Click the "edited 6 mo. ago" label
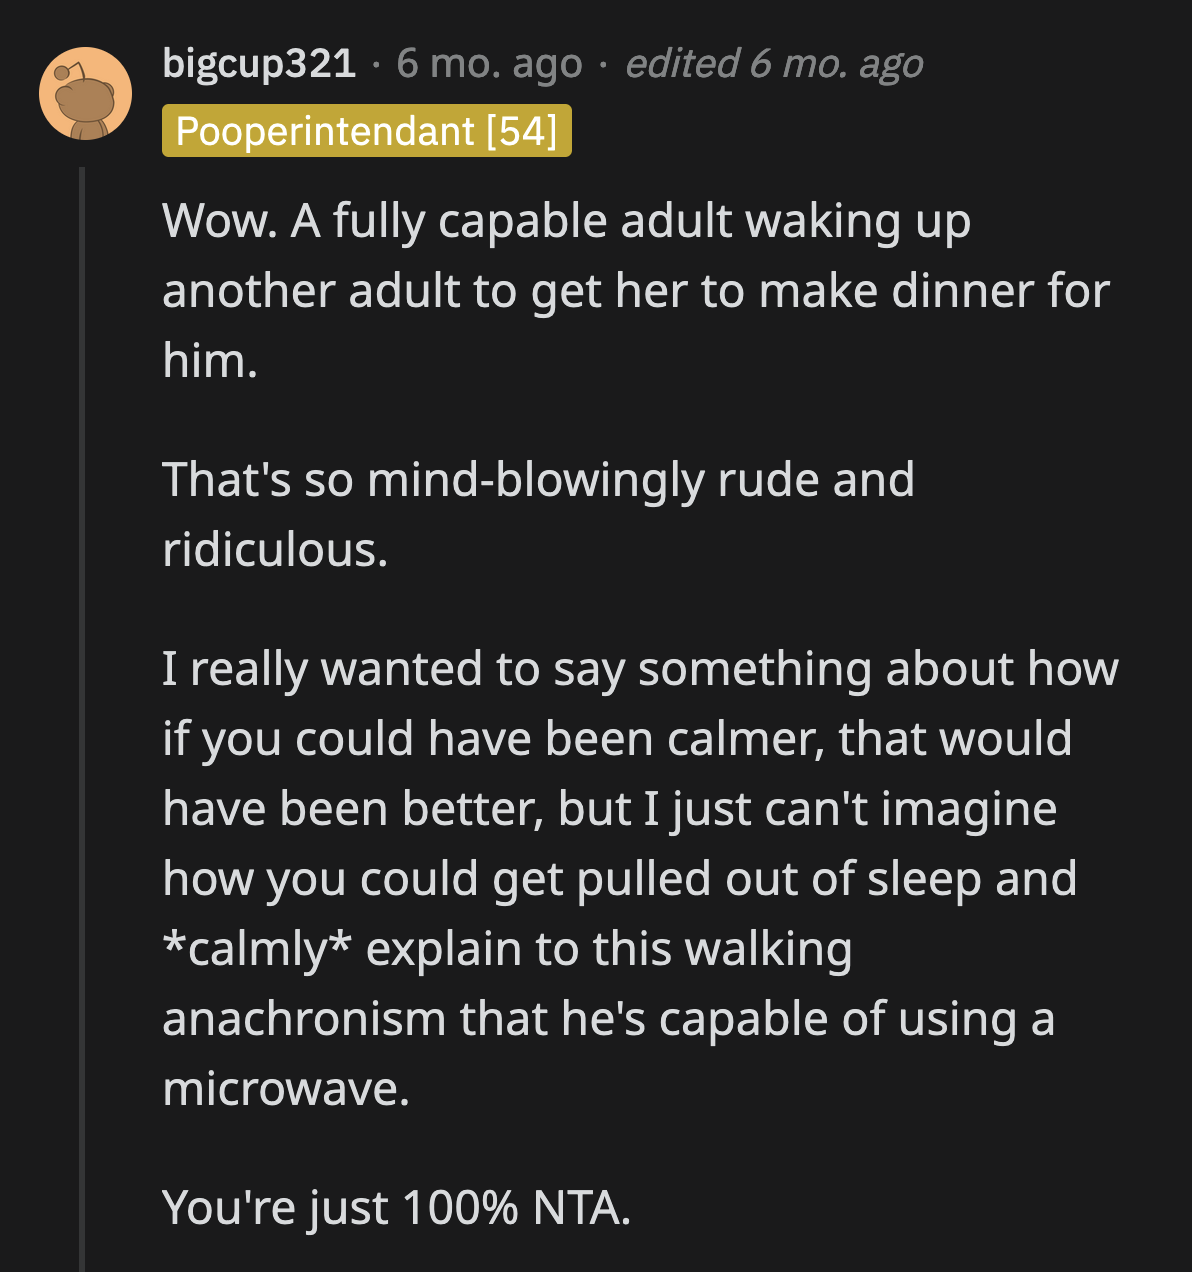Viewport: 1192px width, 1272px height. pos(774,64)
